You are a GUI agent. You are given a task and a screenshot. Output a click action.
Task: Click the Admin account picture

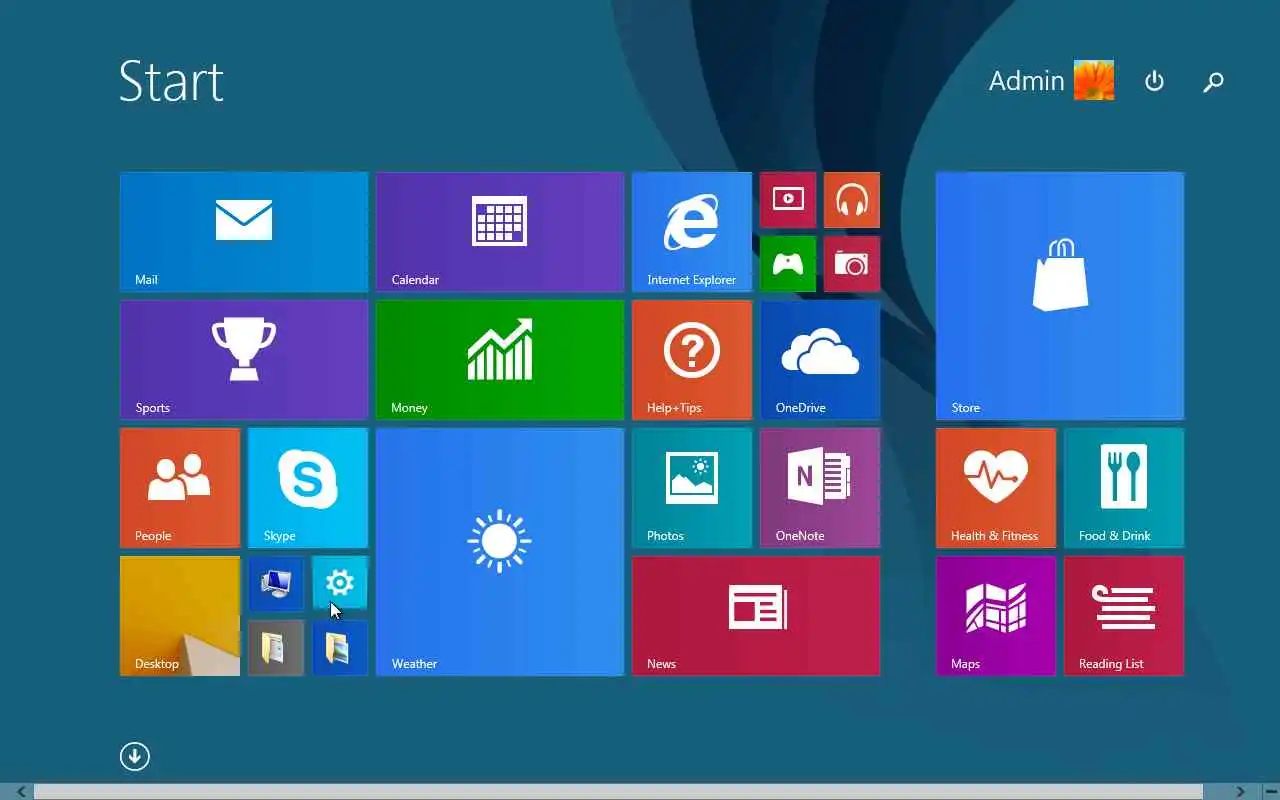[x=1094, y=81]
